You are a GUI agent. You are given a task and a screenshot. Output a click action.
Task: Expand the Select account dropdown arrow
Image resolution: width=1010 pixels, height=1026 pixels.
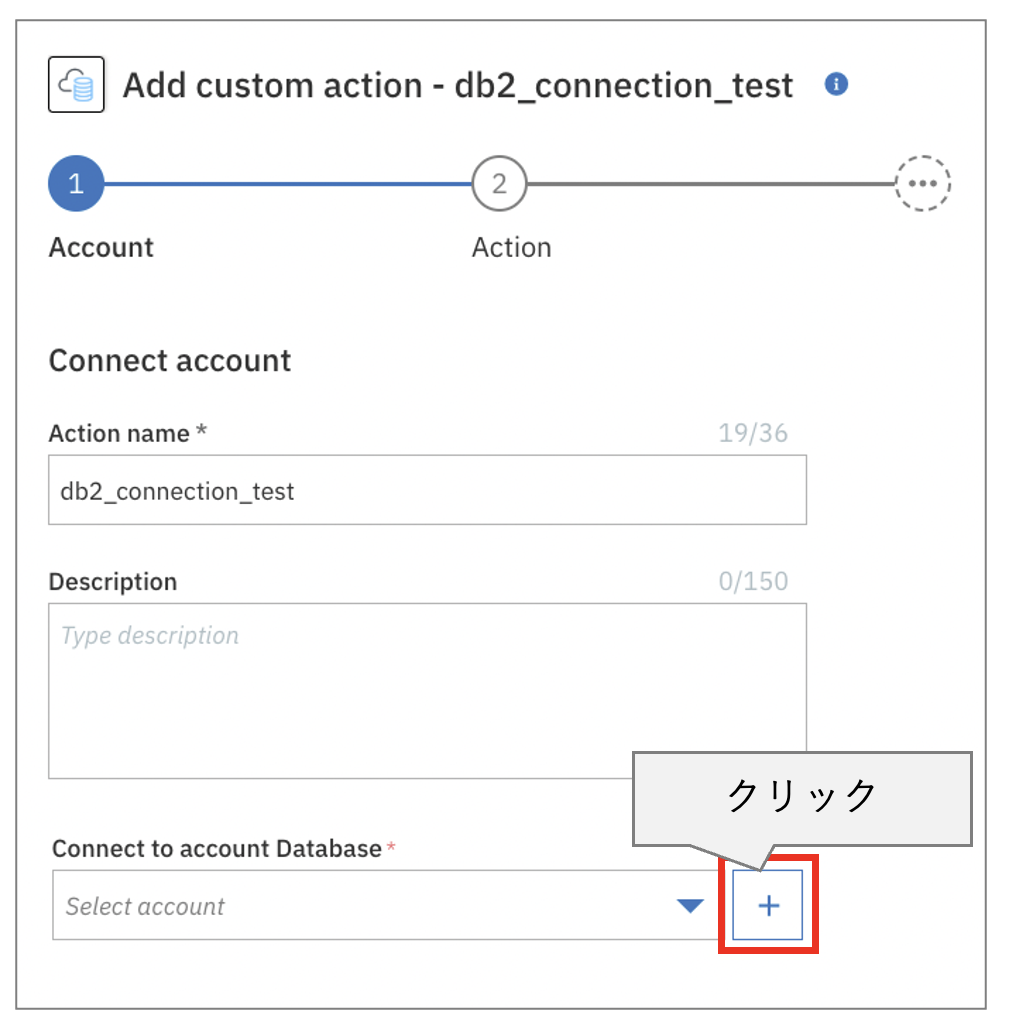click(x=690, y=906)
